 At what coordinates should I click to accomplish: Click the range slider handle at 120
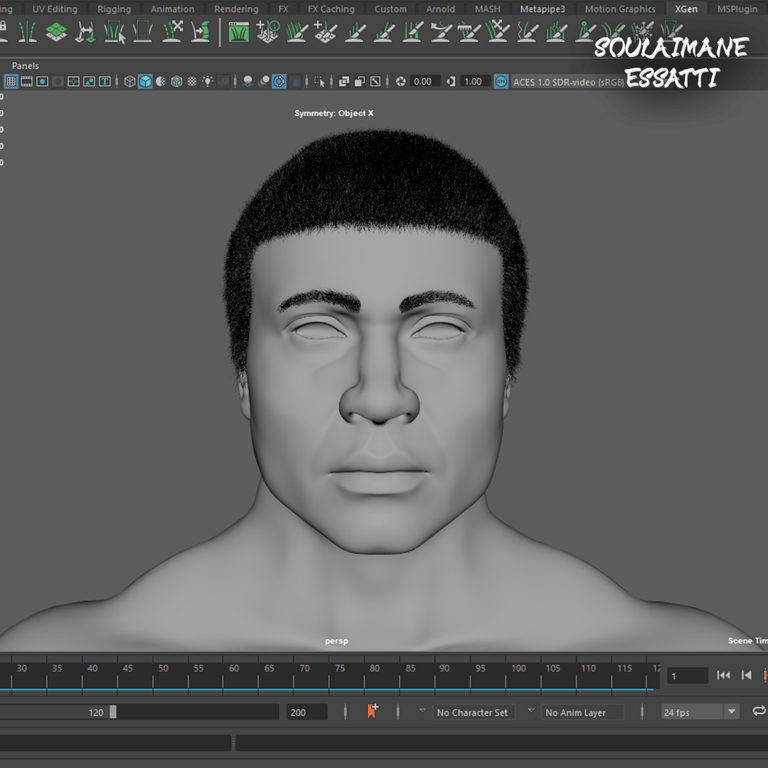click(113, 712)
